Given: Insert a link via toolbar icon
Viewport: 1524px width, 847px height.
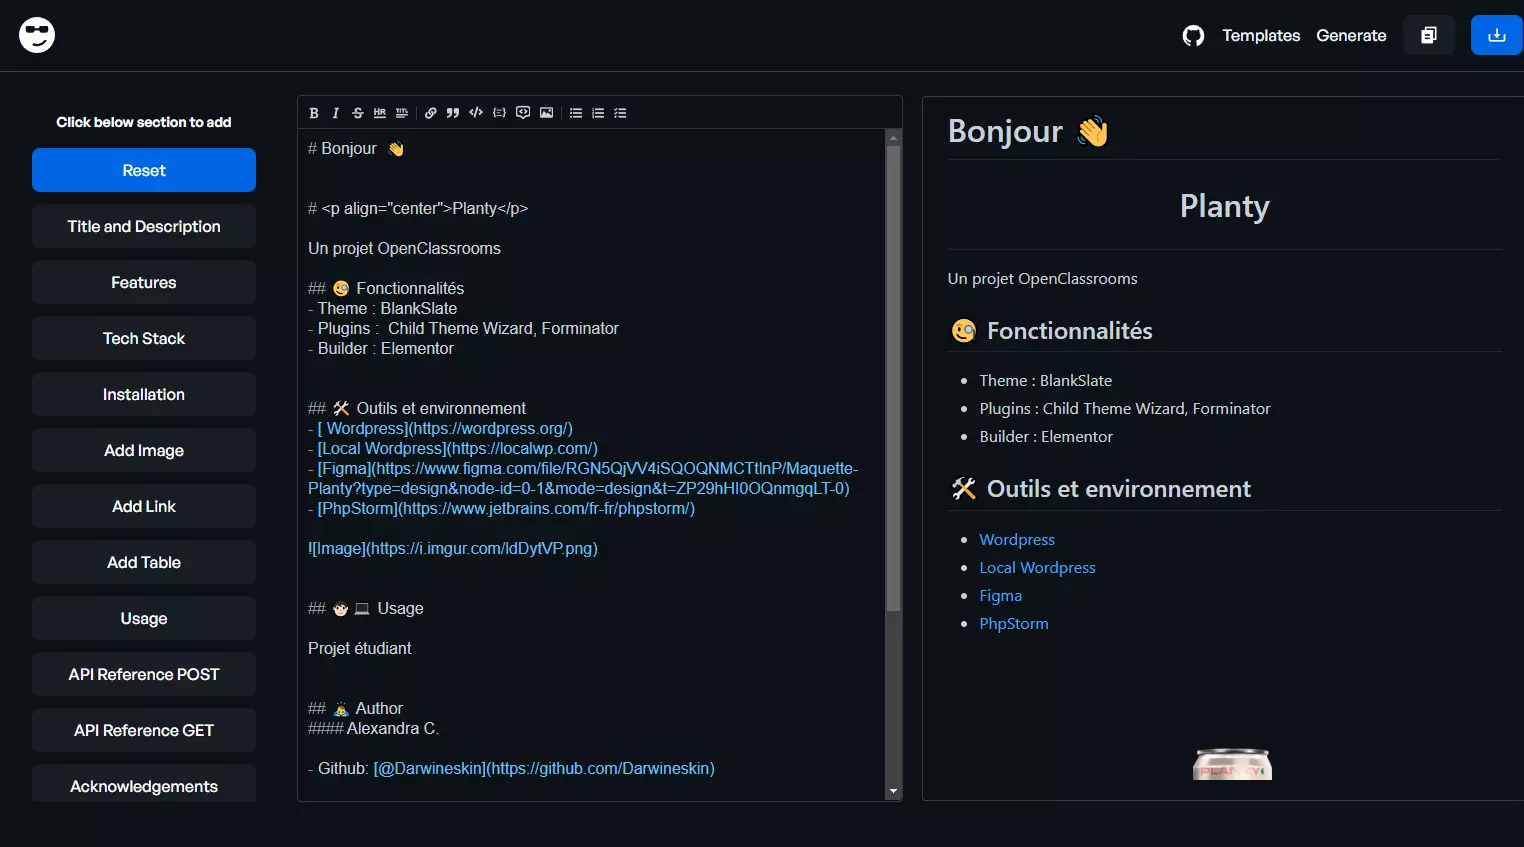Looking at the screenshot, I should pyautogui.click(x=431, y=113).
